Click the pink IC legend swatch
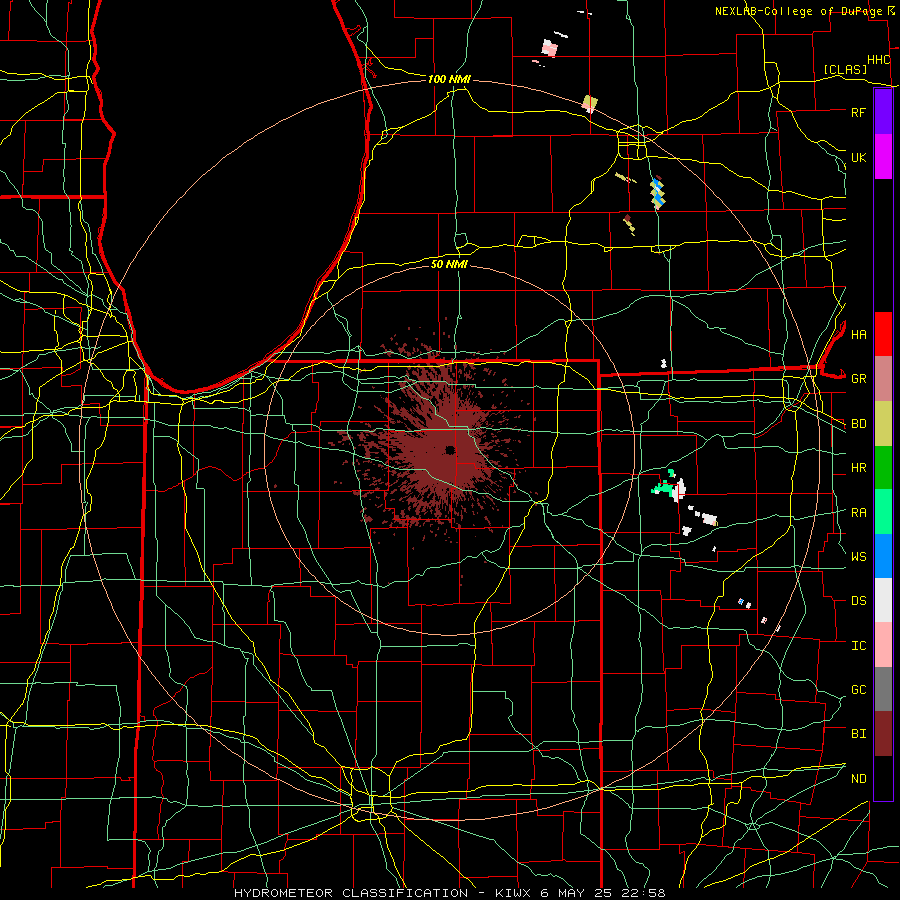 [x=883, y=645]
